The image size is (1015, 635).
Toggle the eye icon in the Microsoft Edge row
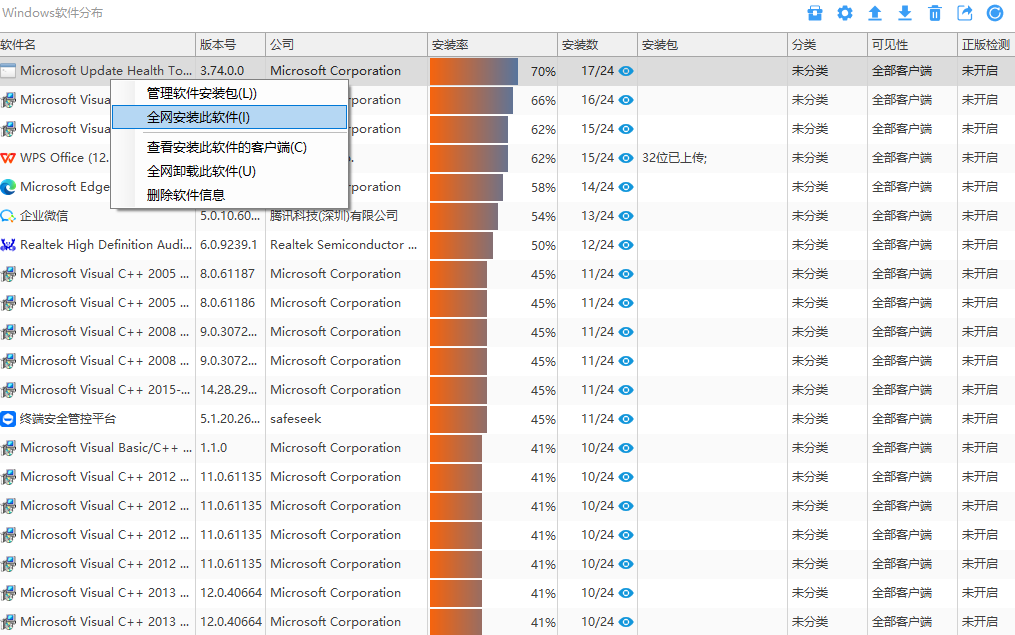tap(626, 187)
